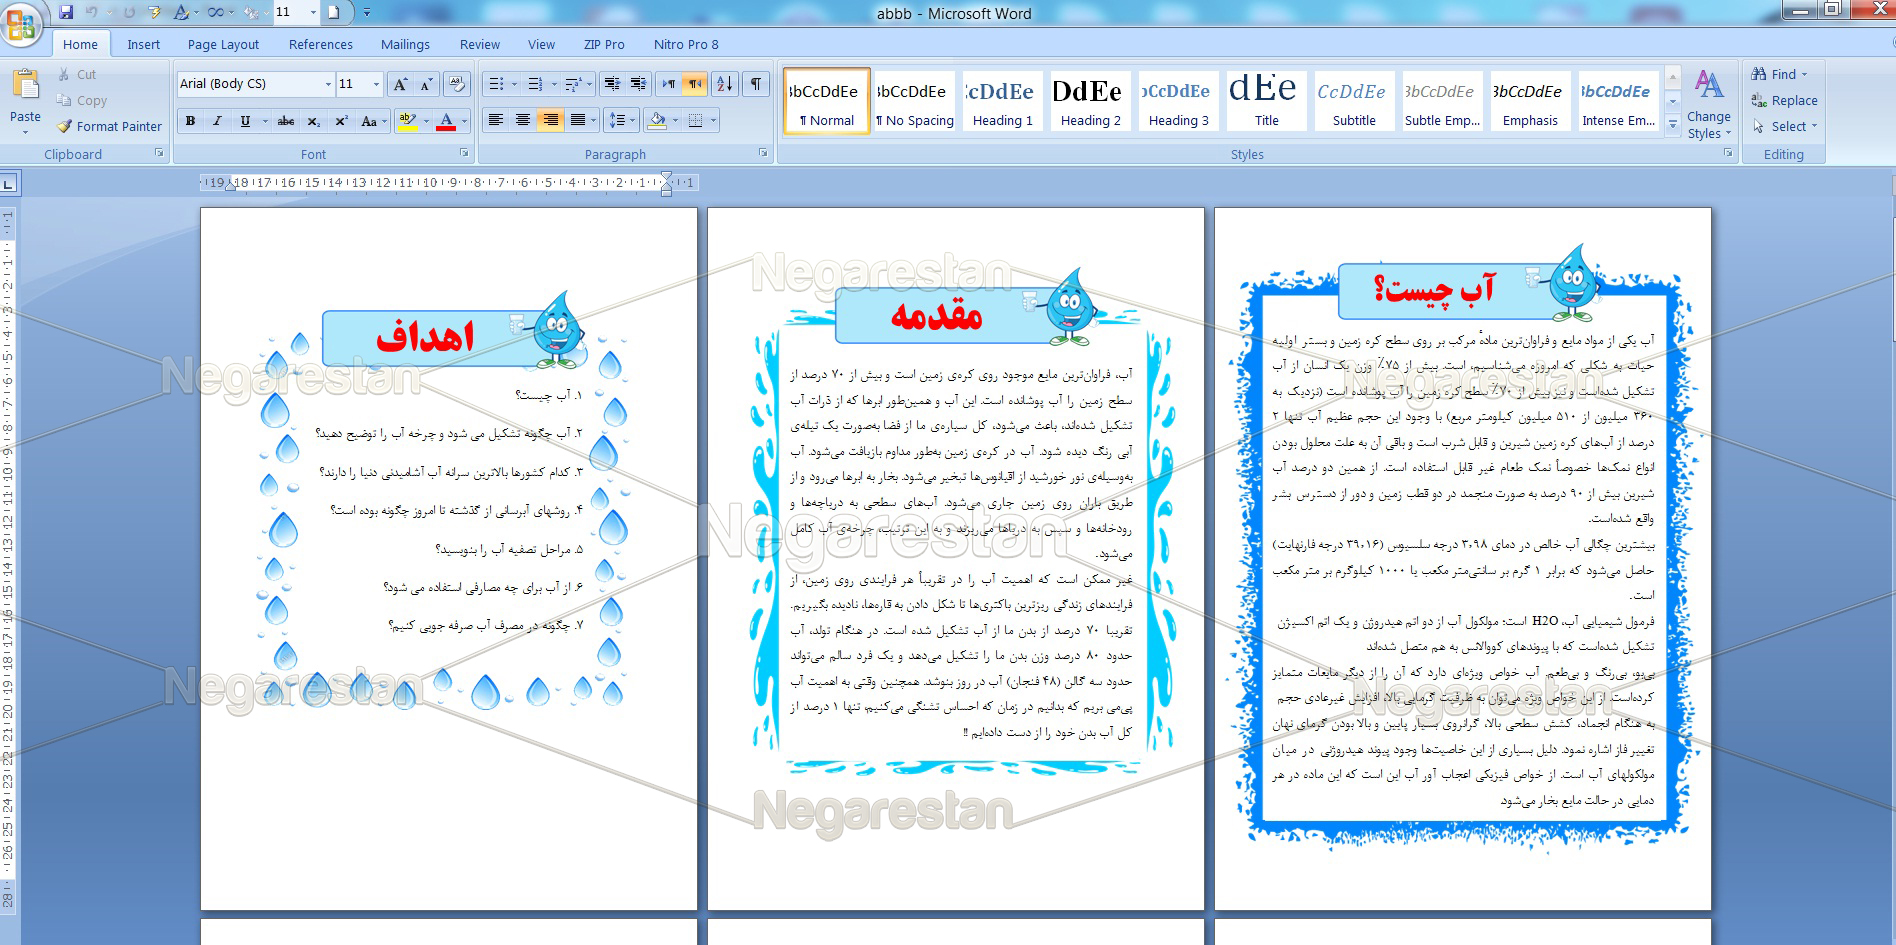1896x945 pixels.
Task: Toggle Left-to-Right text direction
Action: click(x=668, y=84)
